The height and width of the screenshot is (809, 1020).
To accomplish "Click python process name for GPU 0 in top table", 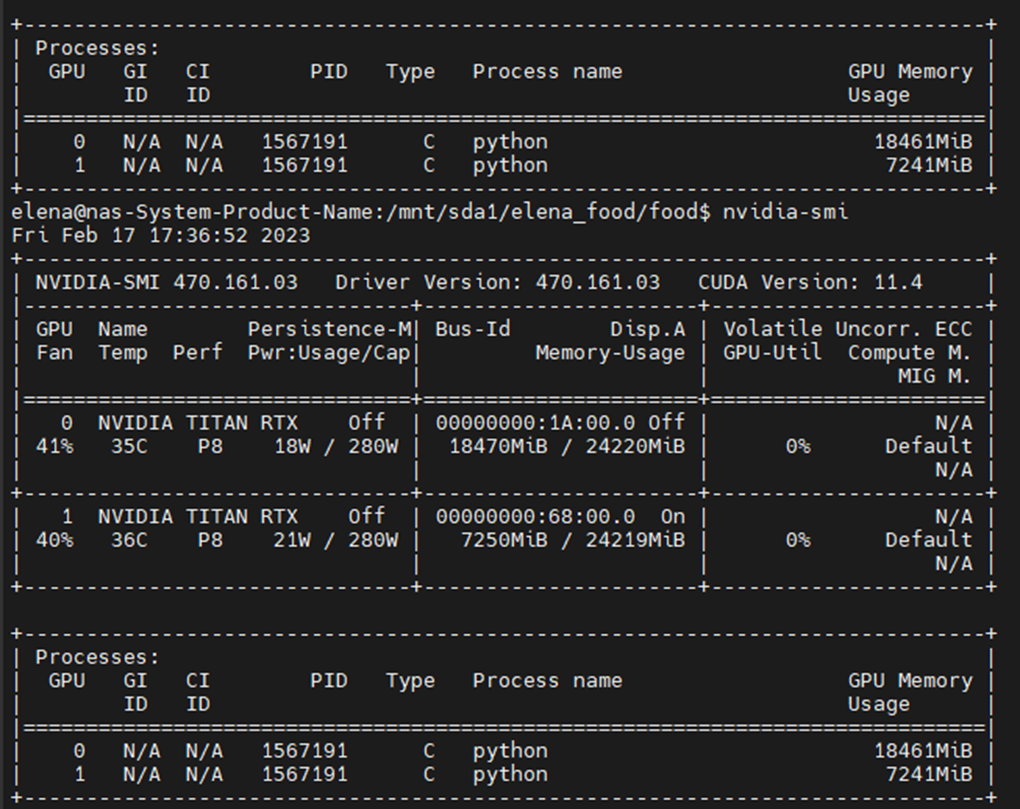I will (x=510, y=142).
